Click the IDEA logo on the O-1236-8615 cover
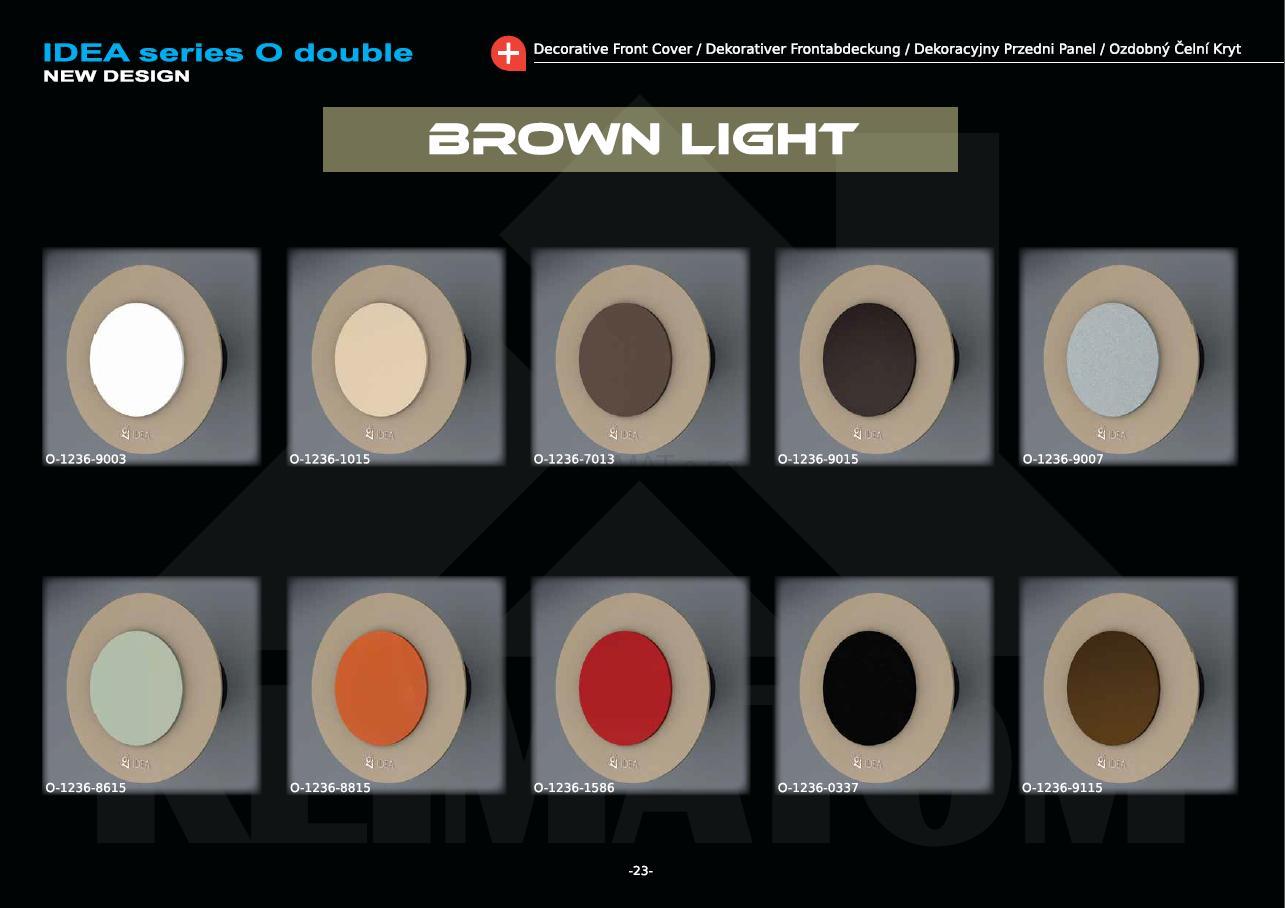Viewport: 1285px width, 908px height. tap(137, 763)
